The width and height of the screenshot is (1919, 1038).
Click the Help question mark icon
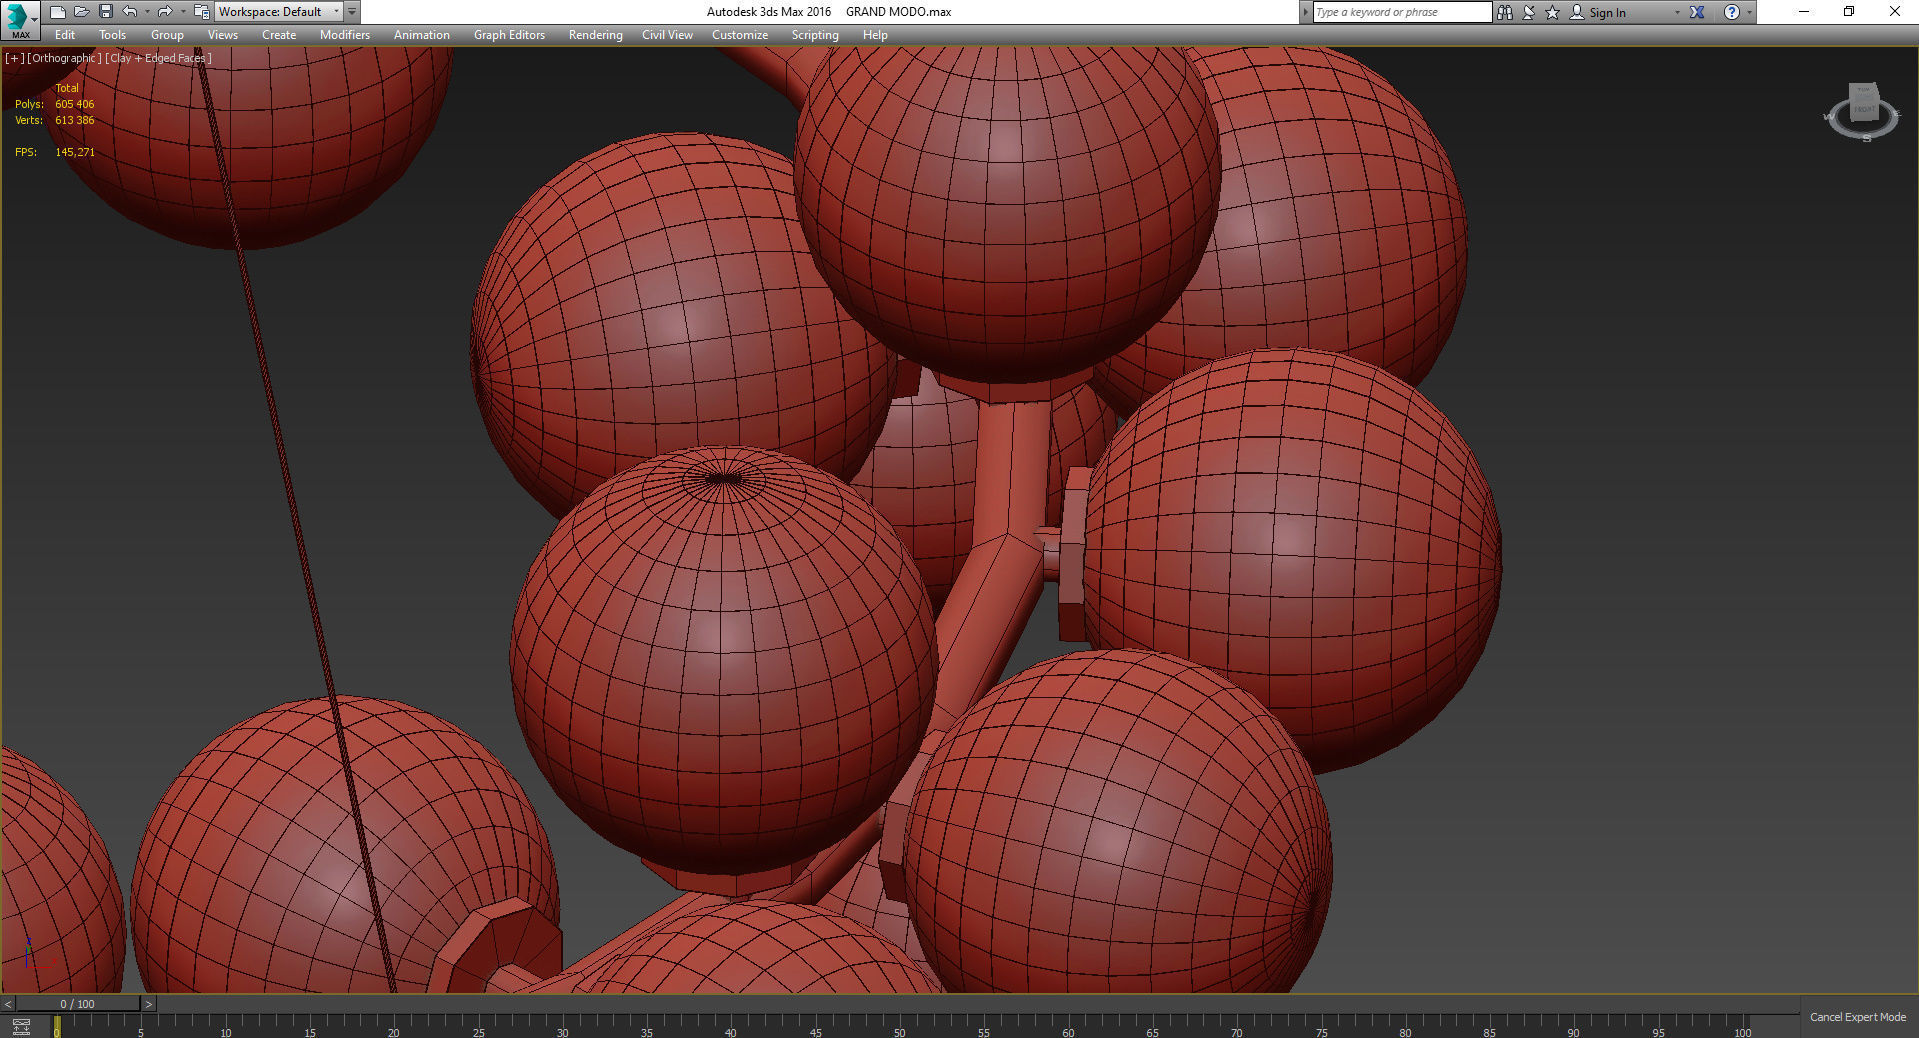1732,12
